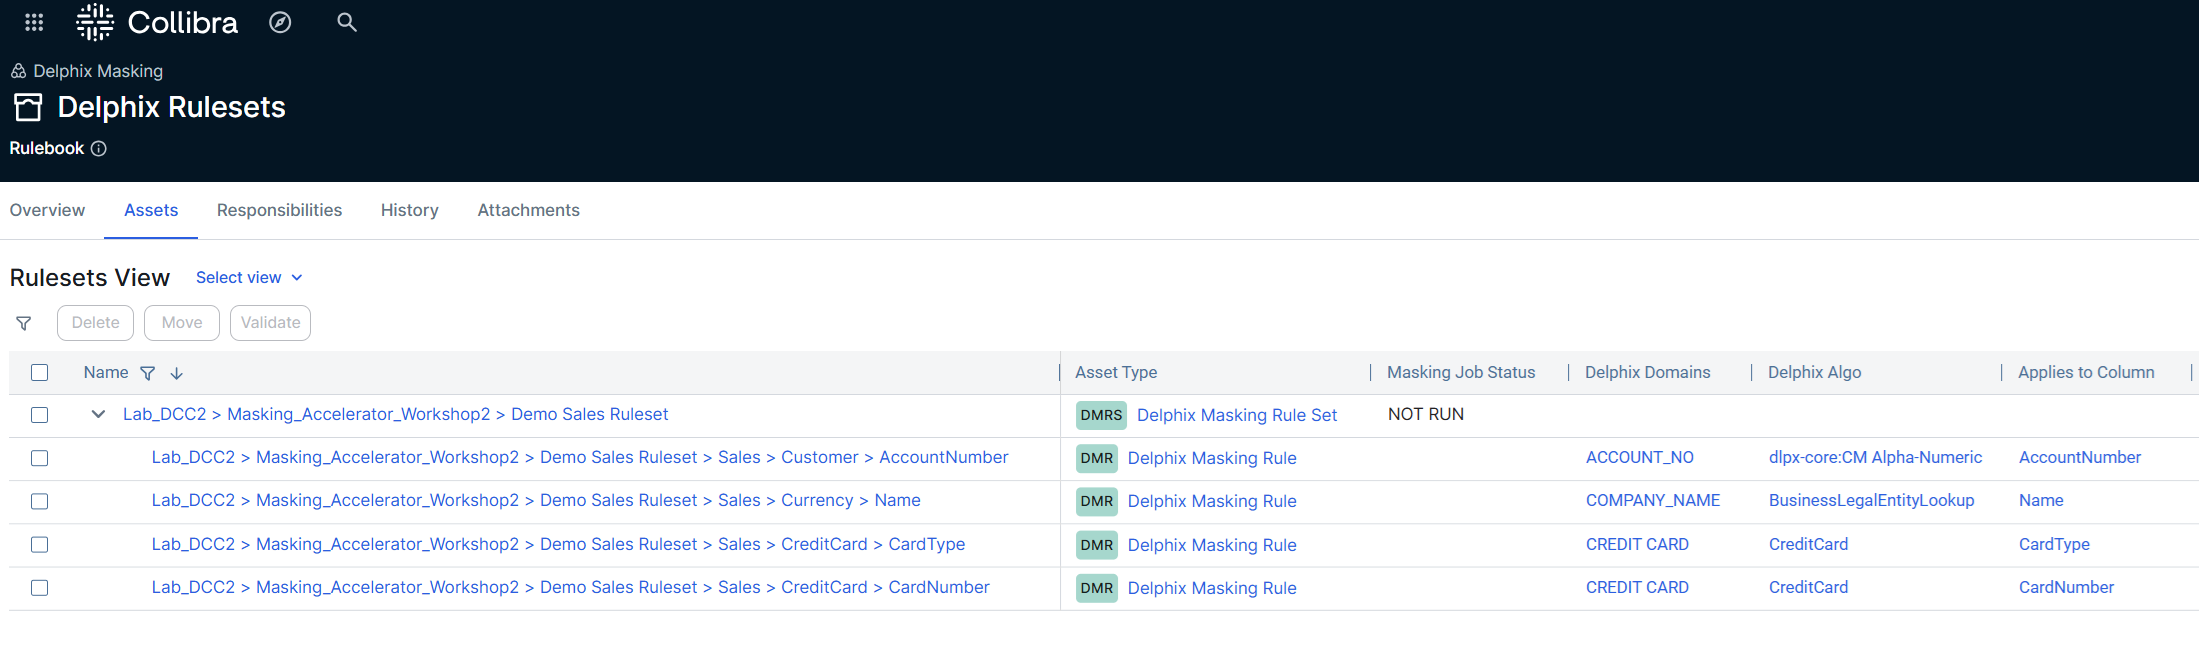This screenshot has height=665, width=2199.
Task: Click the DMRS asset type badge
Action: coord(1101,415)
